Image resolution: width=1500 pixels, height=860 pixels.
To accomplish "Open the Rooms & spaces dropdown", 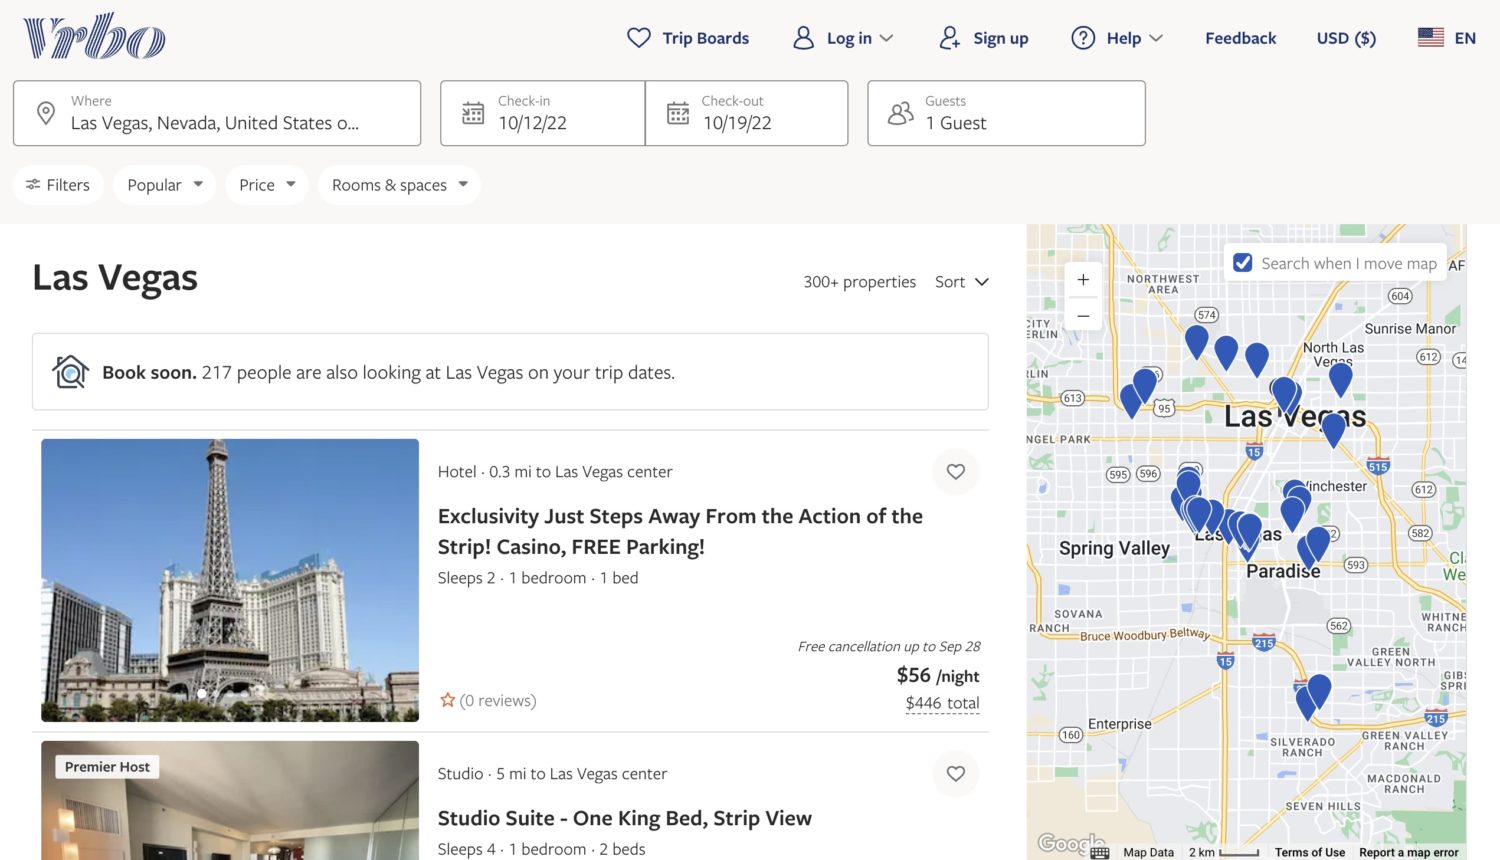I will coord(398,184).
